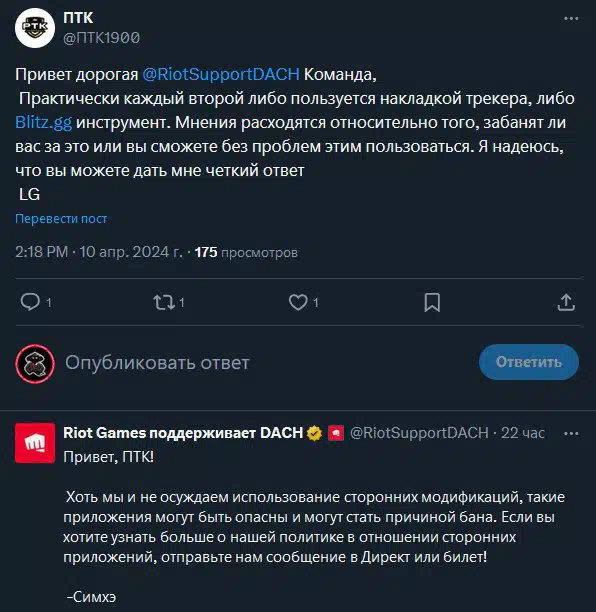This screenshot has width=596, height=612.
Task: Open the ПТК avatar profile picture
Action: [35, 28]
